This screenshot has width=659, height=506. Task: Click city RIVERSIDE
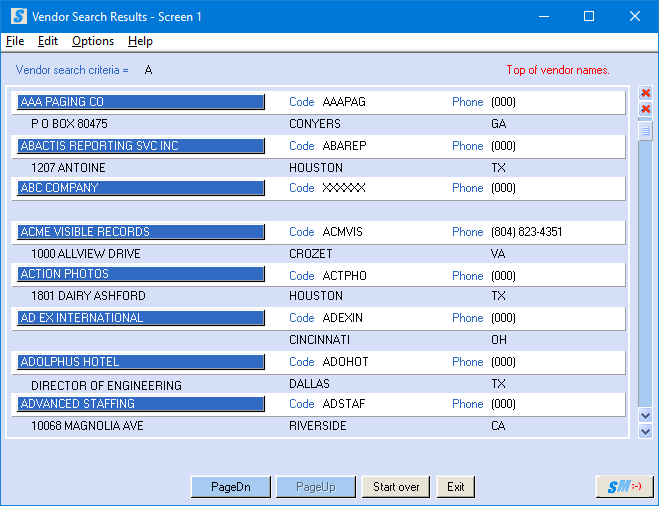click(x=318, y=426)
